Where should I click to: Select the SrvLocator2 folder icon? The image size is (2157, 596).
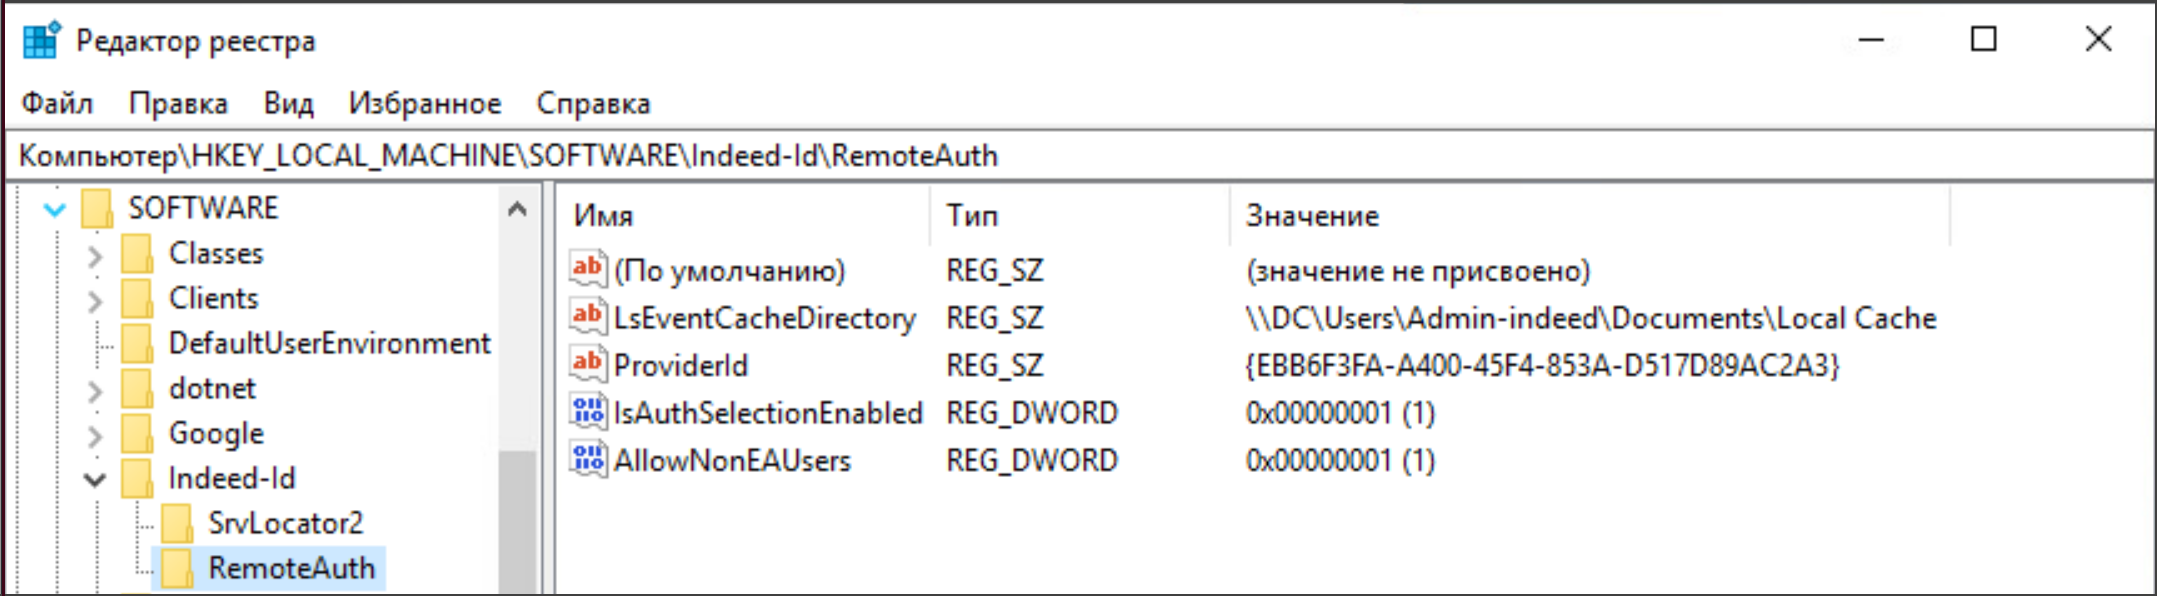tap(177, 523)
